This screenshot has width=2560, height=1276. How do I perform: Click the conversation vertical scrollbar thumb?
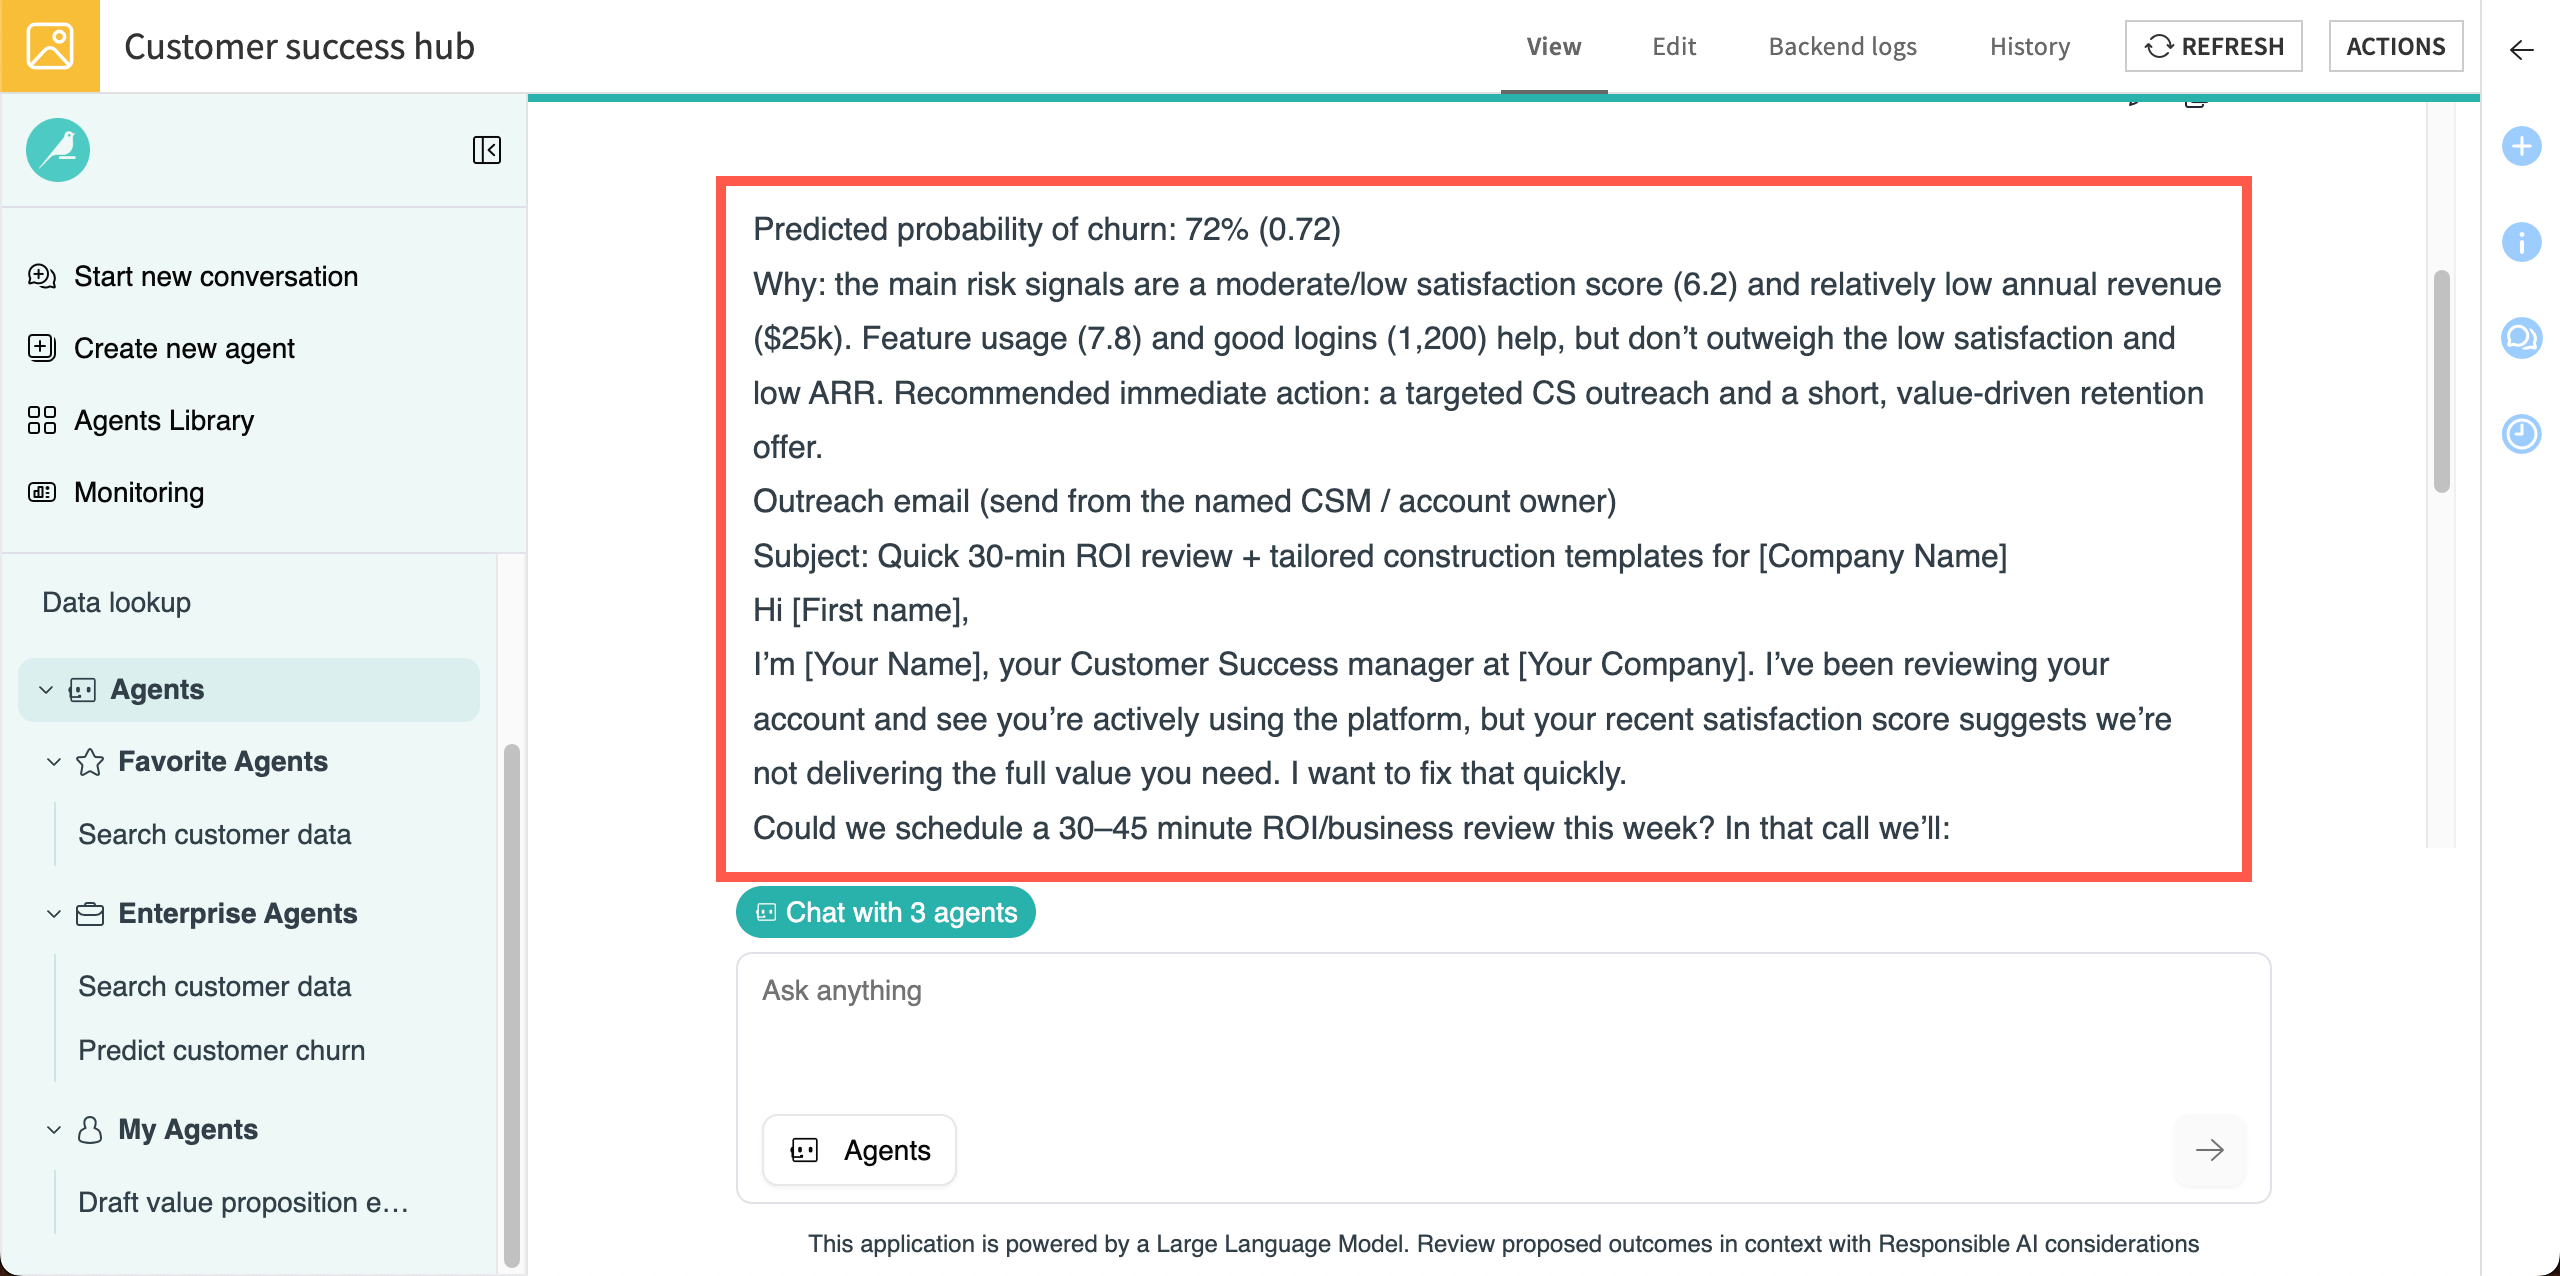coord(2441,380)
